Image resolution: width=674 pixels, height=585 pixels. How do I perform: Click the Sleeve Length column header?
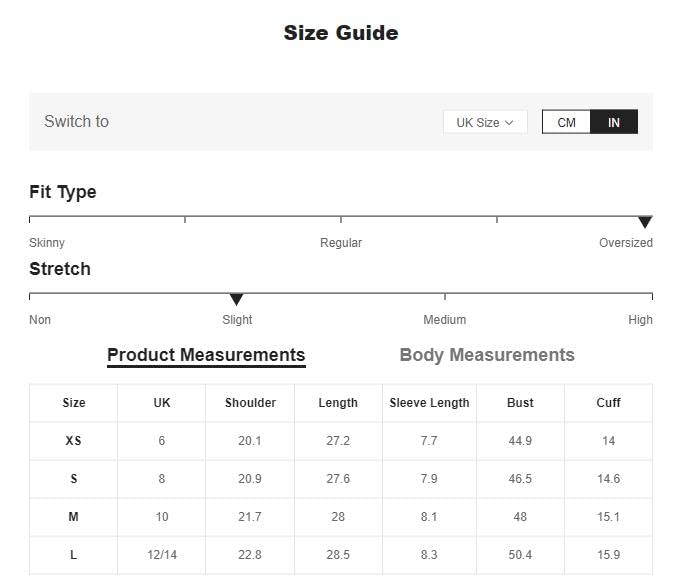[429, 403]
